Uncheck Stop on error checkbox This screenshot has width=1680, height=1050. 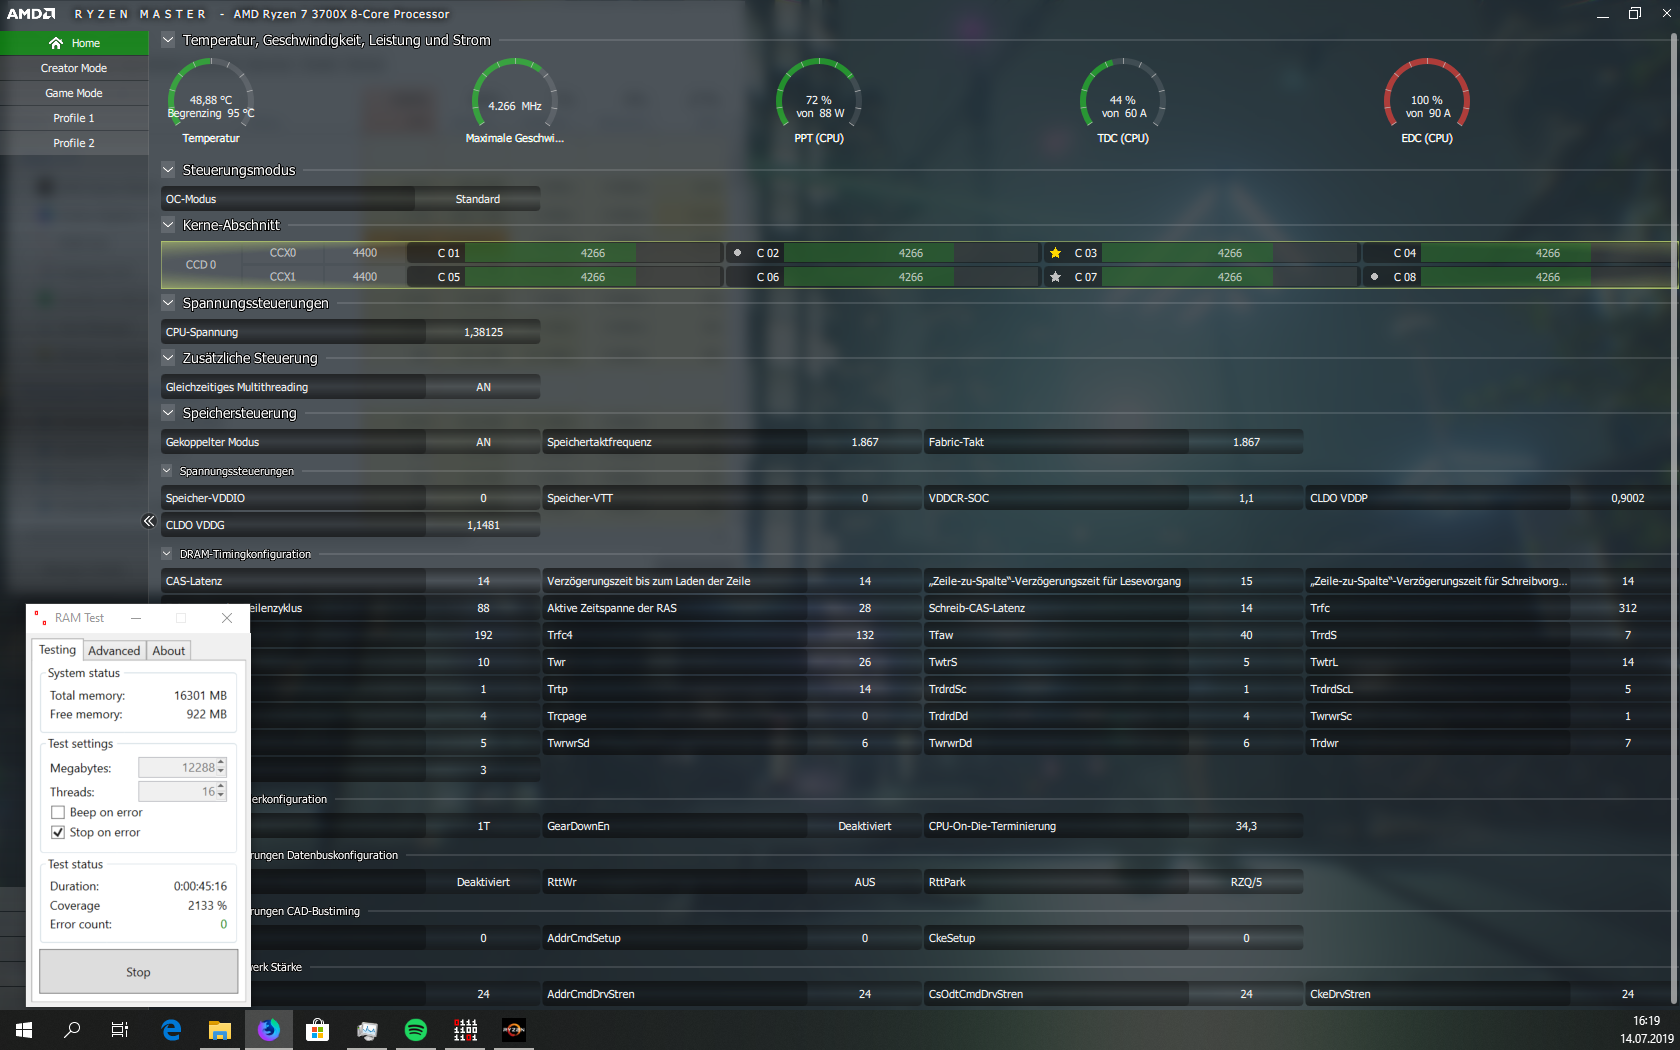[x=58, y=832]
